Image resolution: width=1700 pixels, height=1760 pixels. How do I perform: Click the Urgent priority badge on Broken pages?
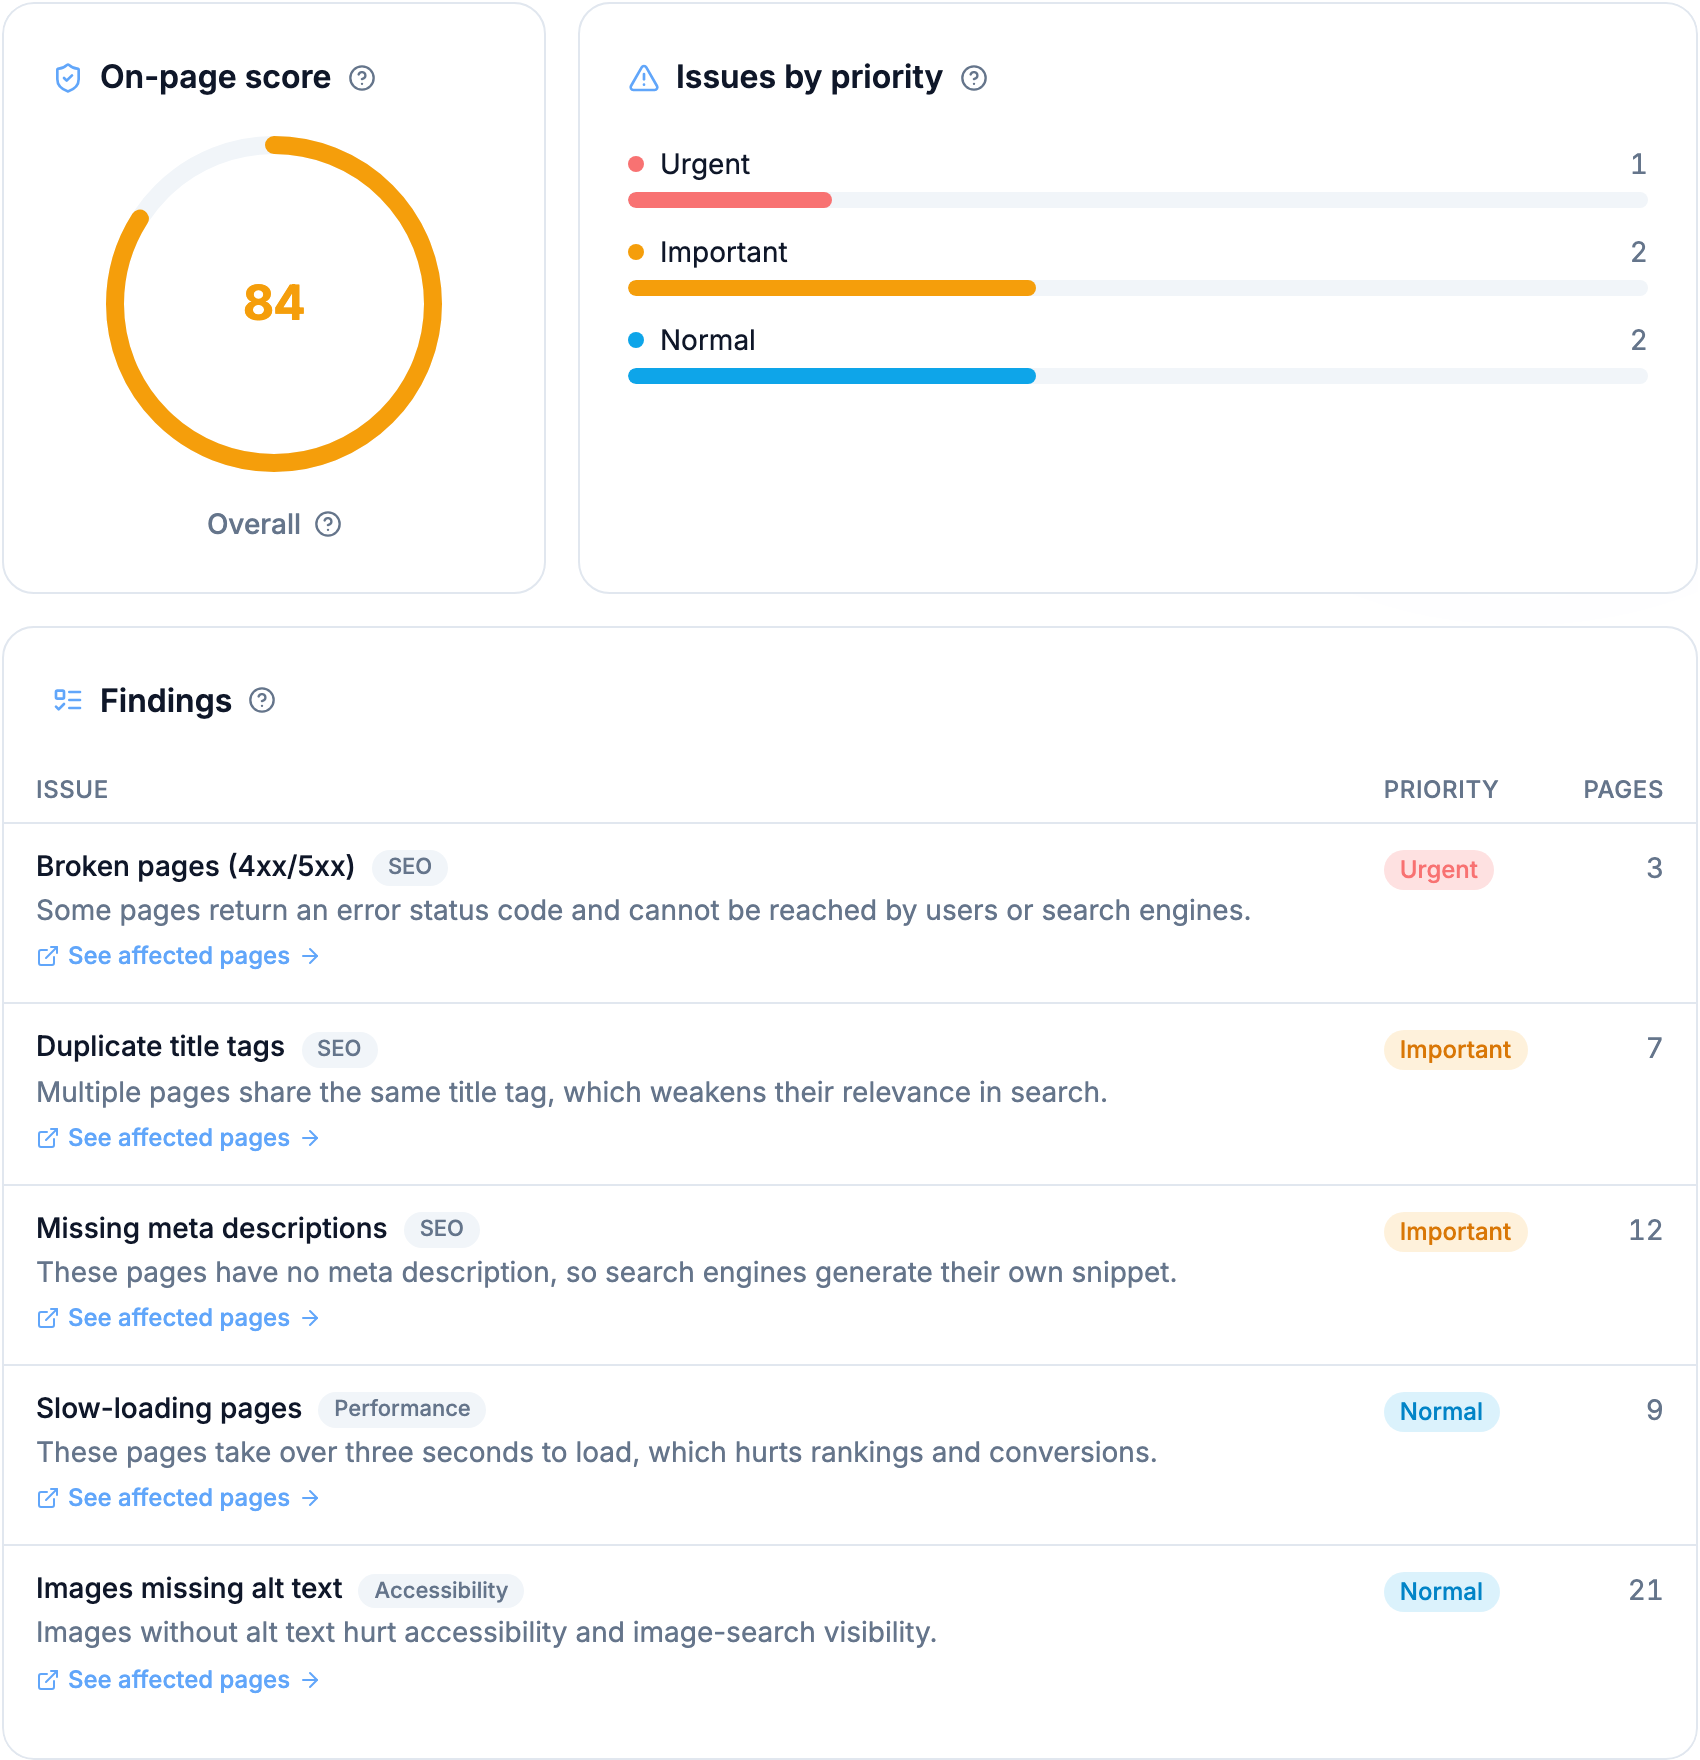point(1438,870)
